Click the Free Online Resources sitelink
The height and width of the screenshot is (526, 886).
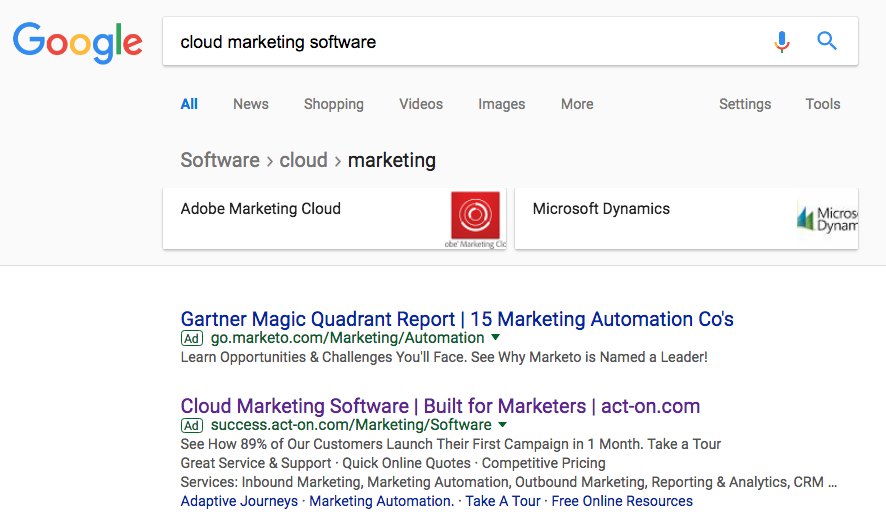[622, 501]
